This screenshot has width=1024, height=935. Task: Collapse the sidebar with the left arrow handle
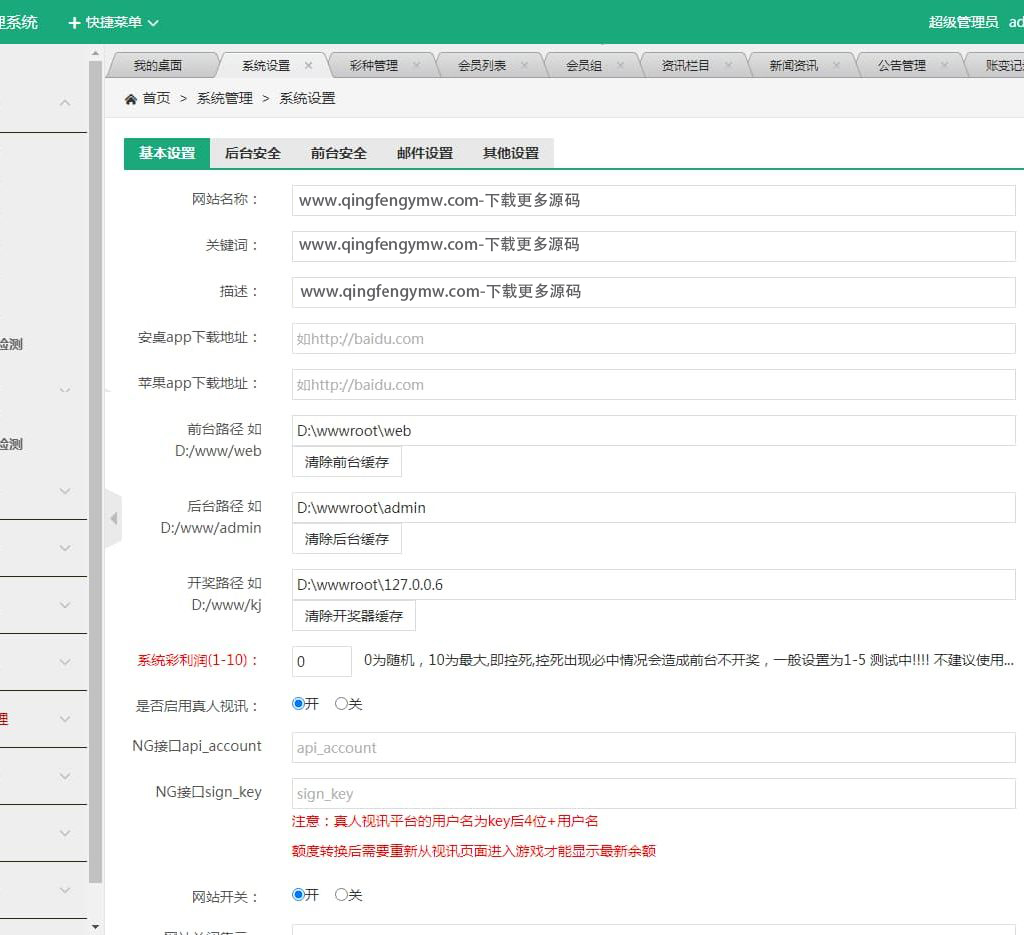pos(113,518)
